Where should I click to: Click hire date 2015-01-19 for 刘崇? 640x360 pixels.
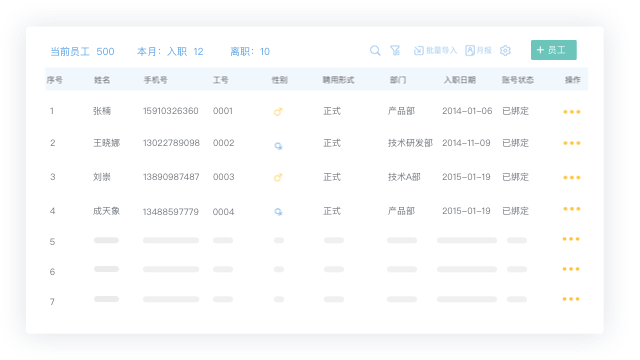pos(466,177)
